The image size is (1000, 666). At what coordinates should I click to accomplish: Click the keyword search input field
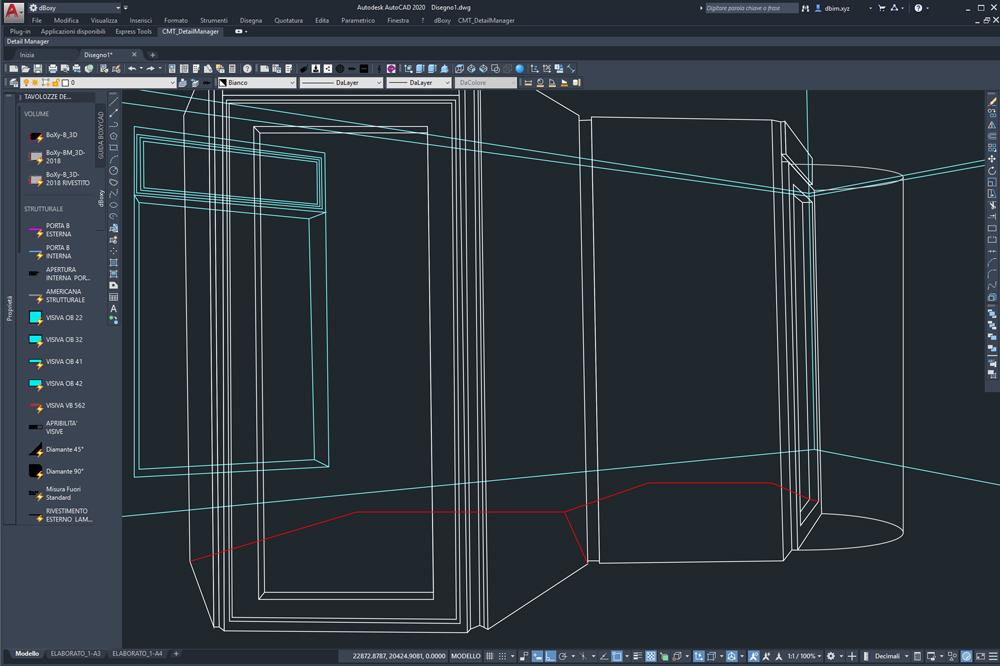tap(751, 8)
